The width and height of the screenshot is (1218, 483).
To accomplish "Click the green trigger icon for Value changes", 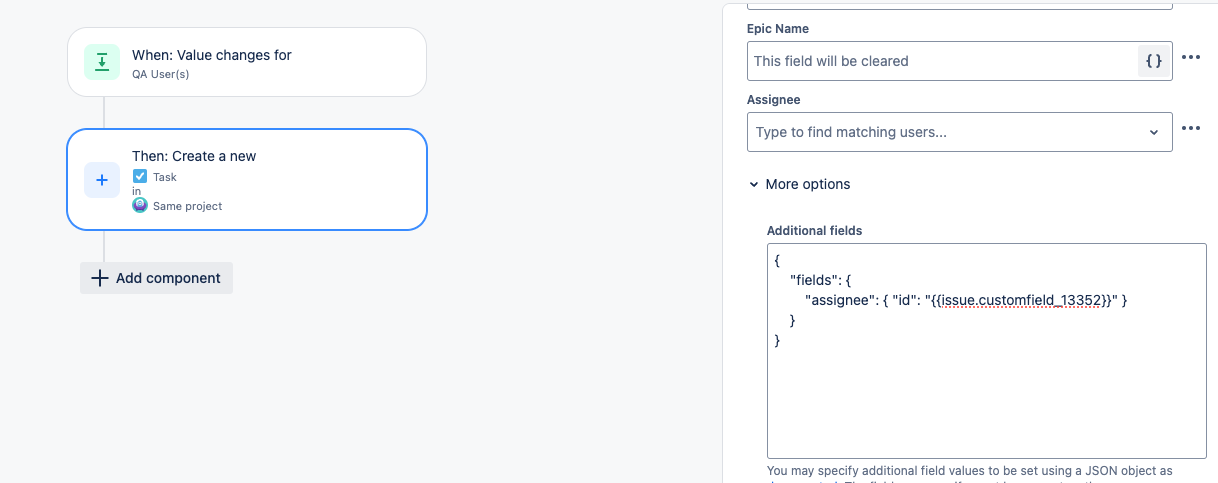I will (101, 62).
